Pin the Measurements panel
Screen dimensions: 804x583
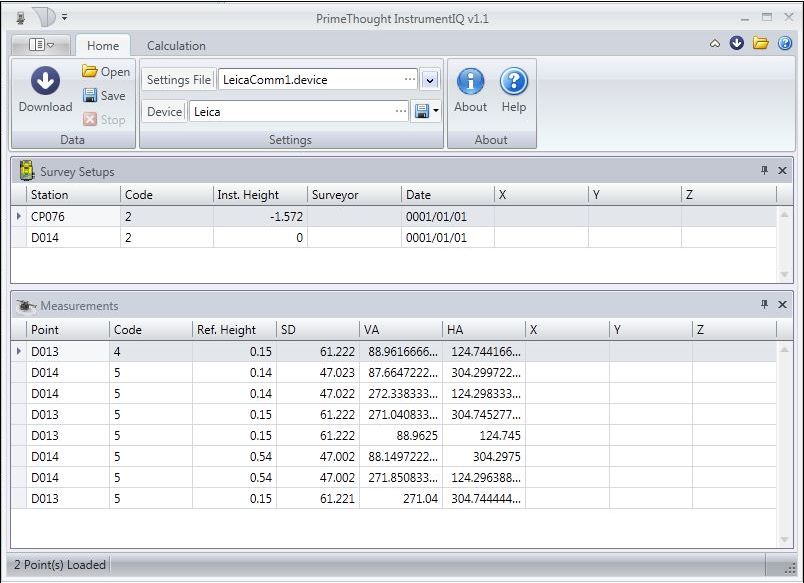click(x=765, y=305)
